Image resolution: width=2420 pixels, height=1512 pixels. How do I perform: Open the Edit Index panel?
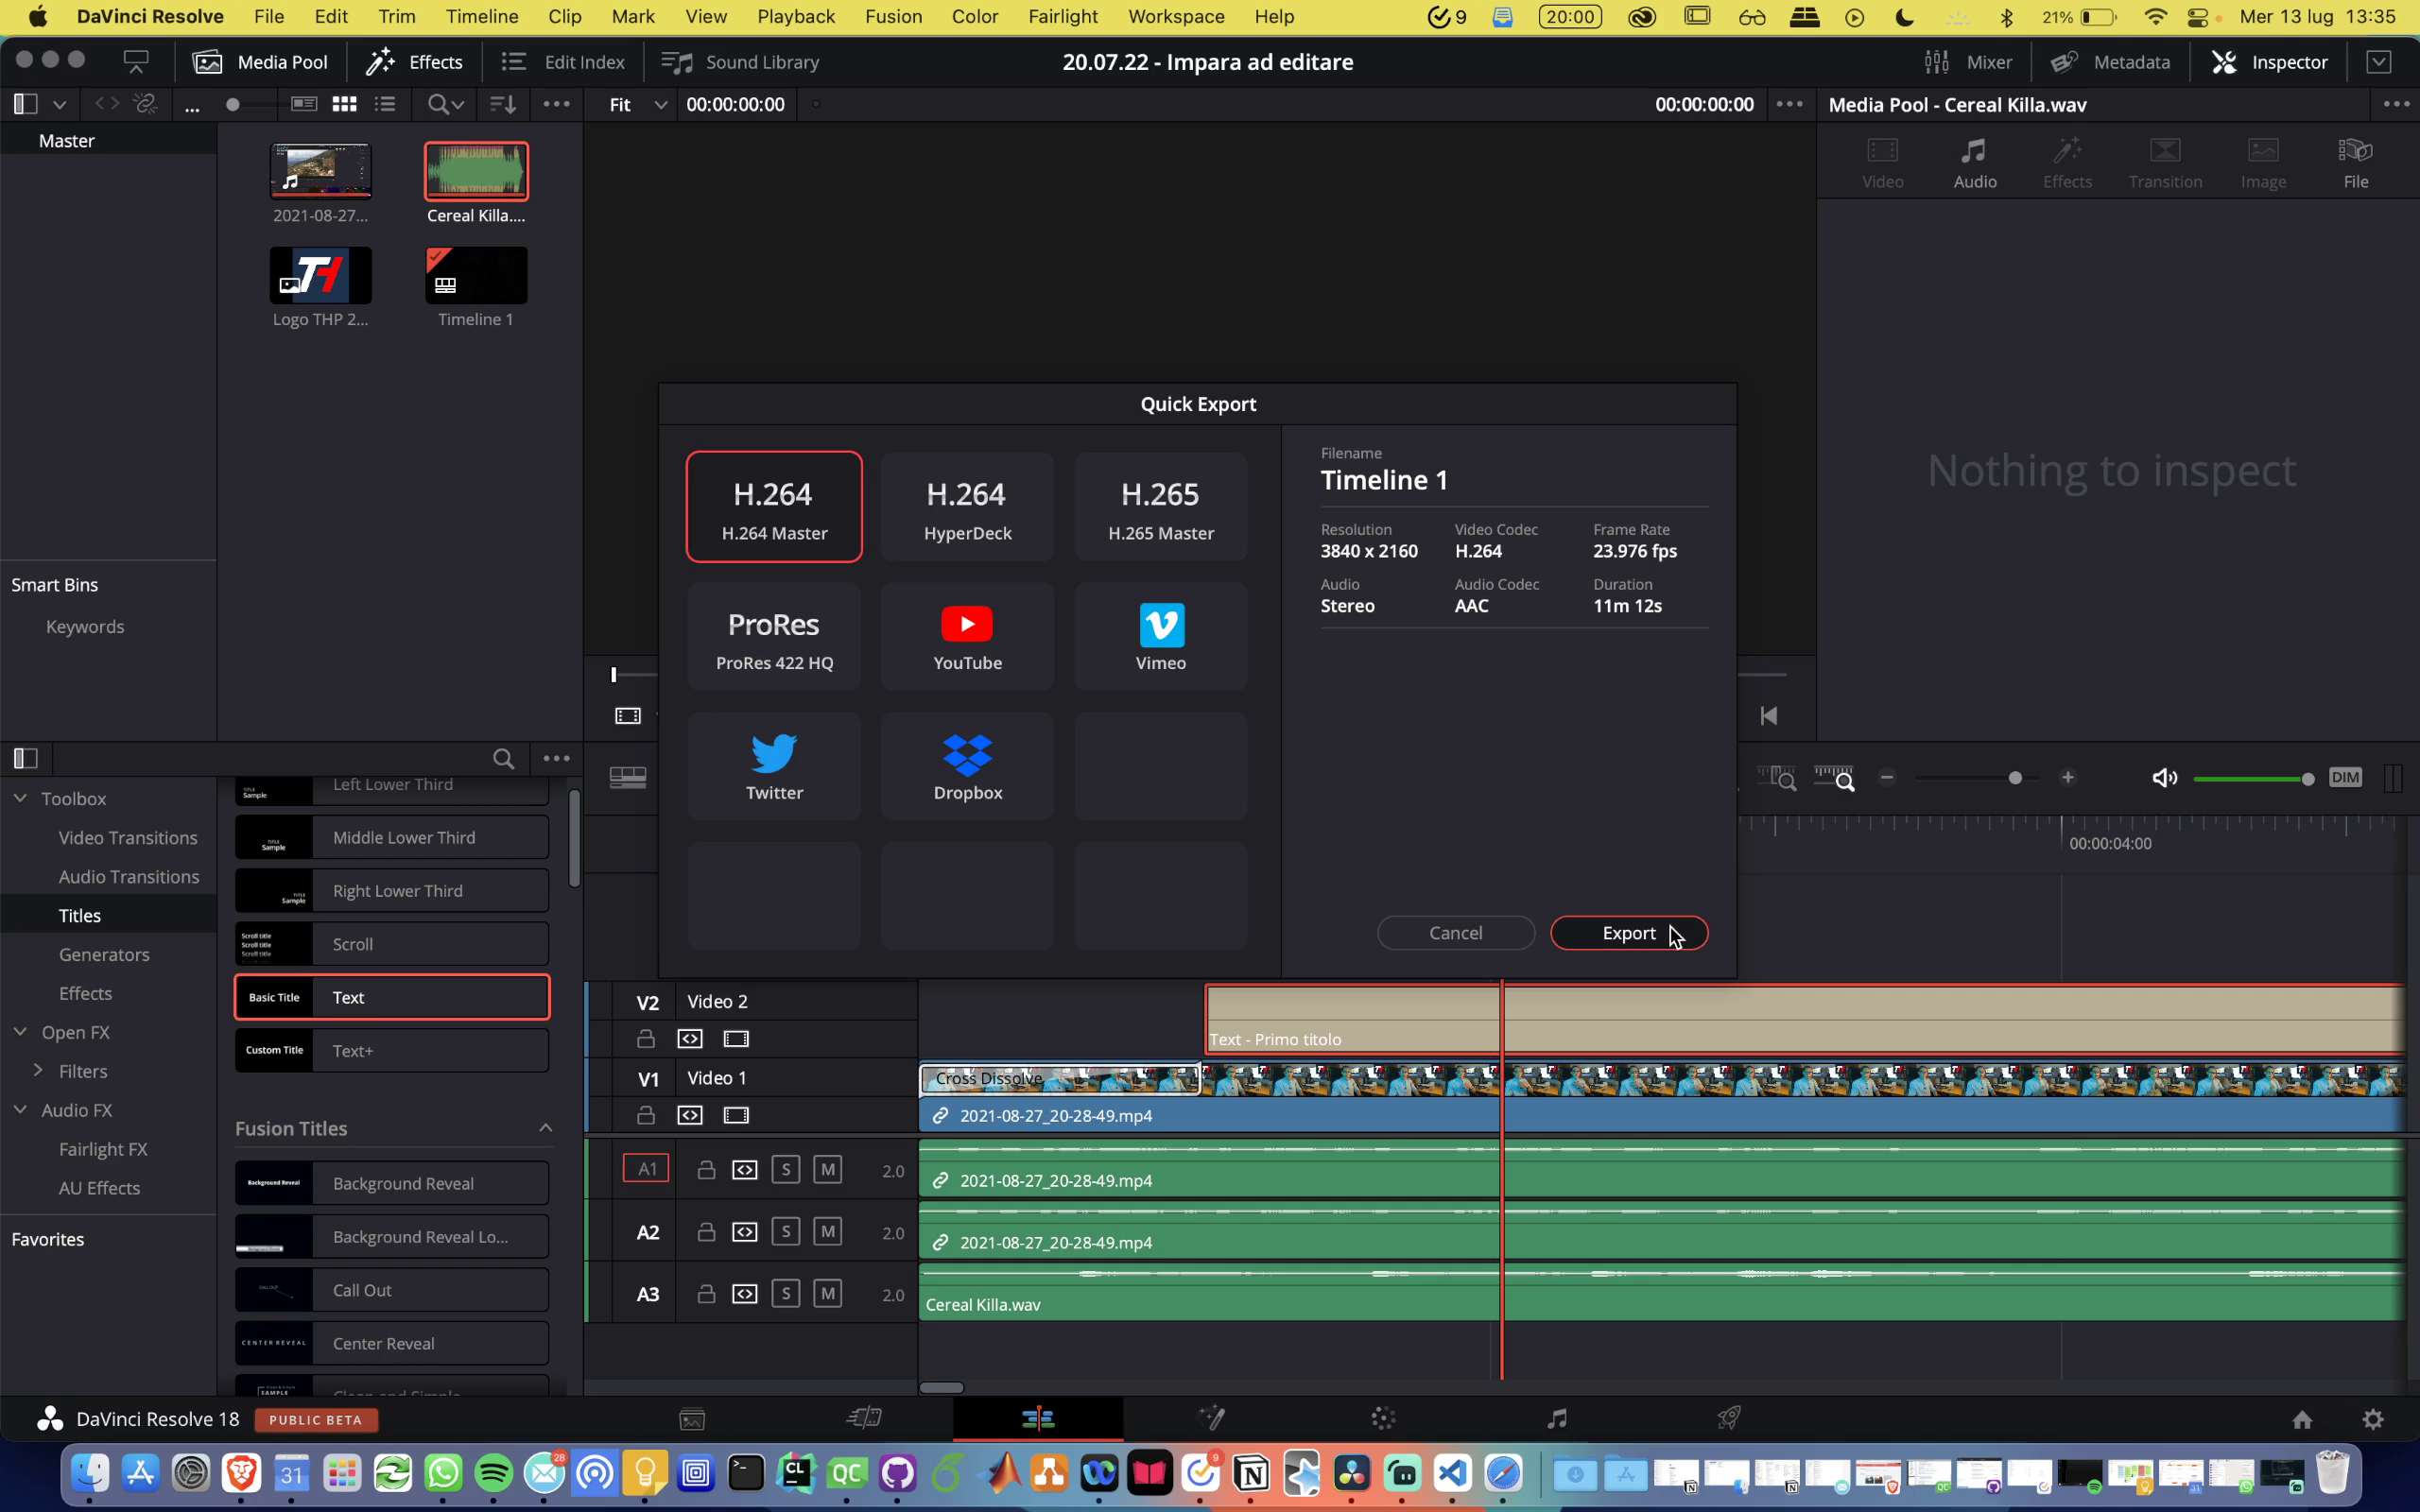pos(564,62)
